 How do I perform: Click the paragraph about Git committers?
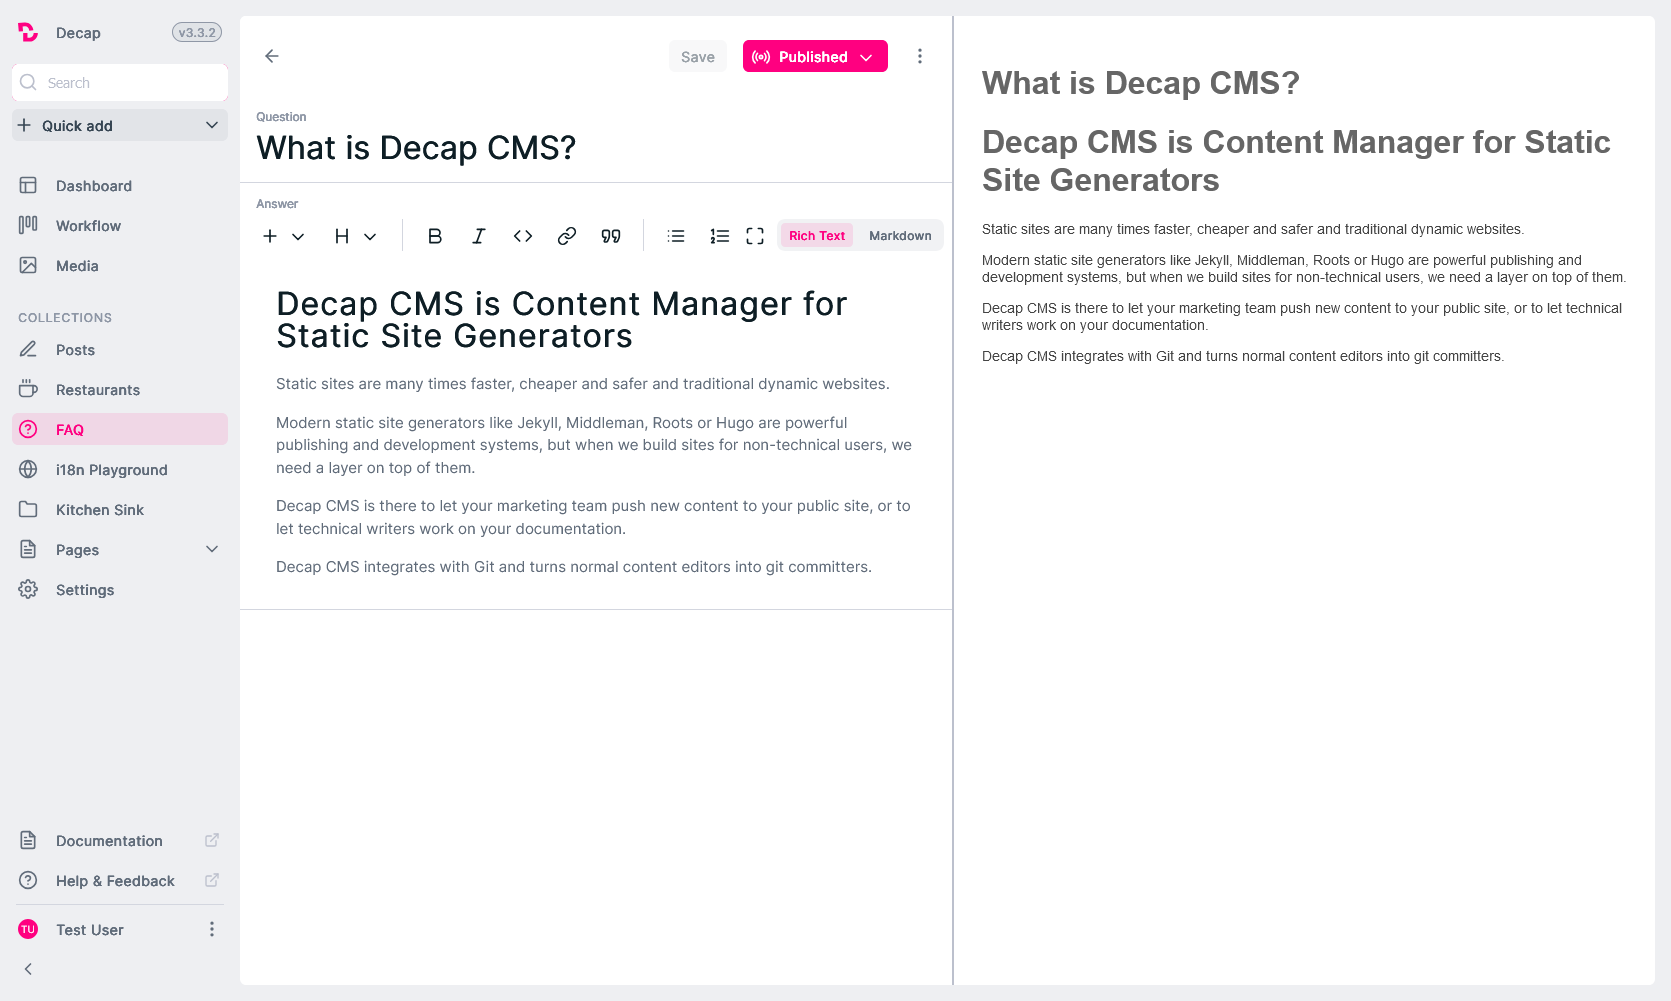point(574,567)
